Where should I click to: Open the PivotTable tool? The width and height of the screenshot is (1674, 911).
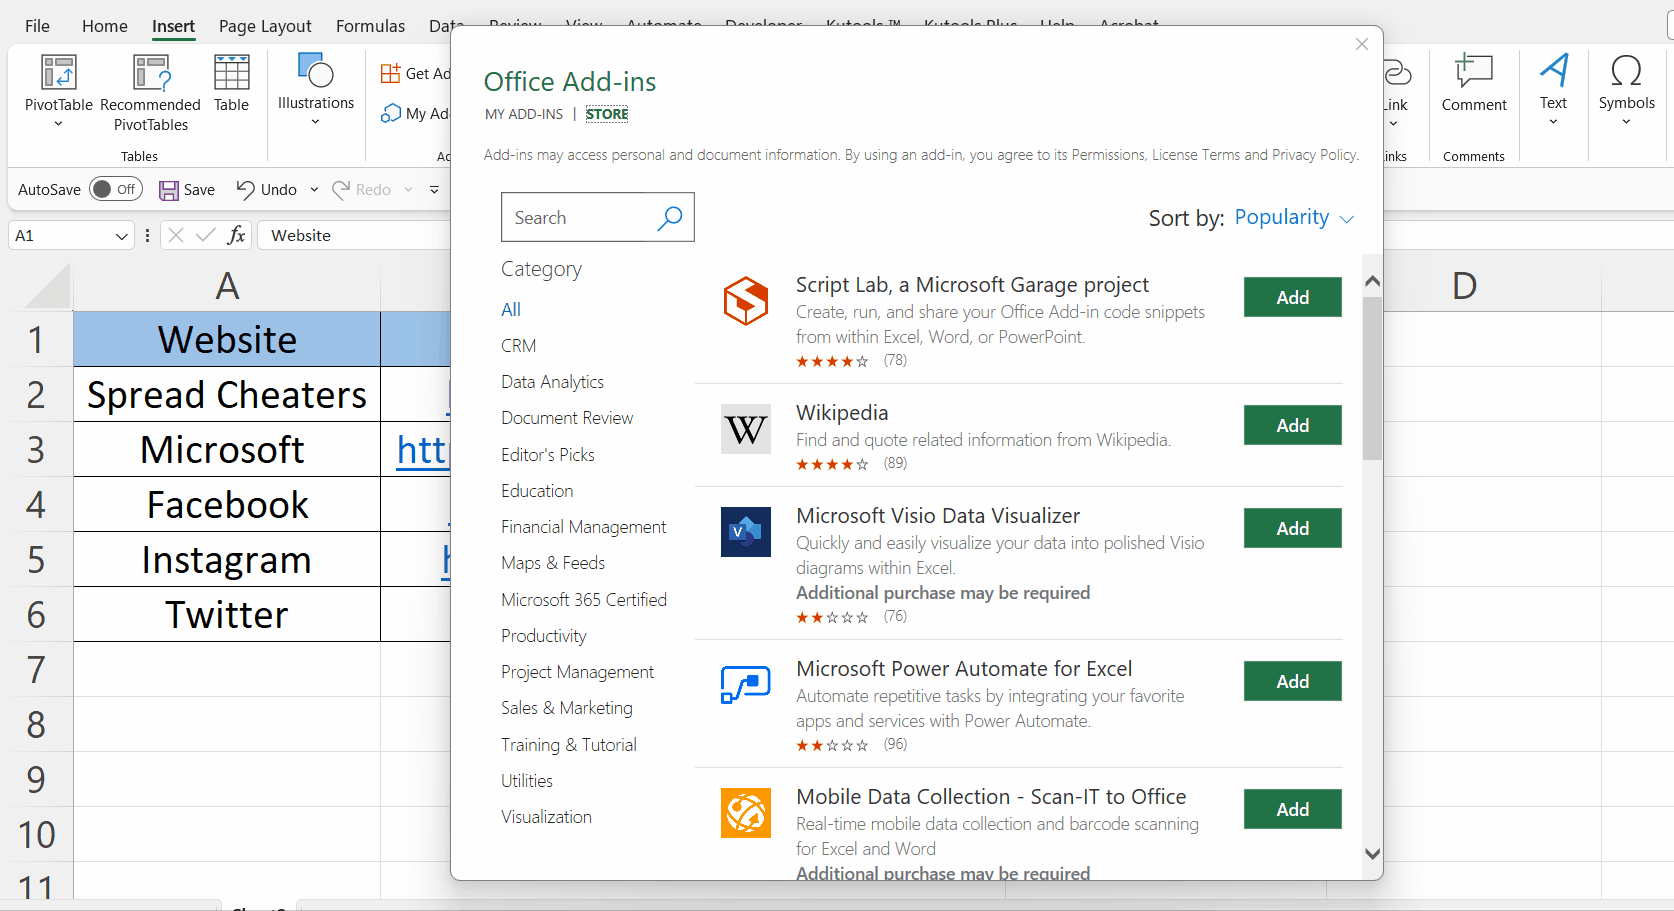click(58, 91)
